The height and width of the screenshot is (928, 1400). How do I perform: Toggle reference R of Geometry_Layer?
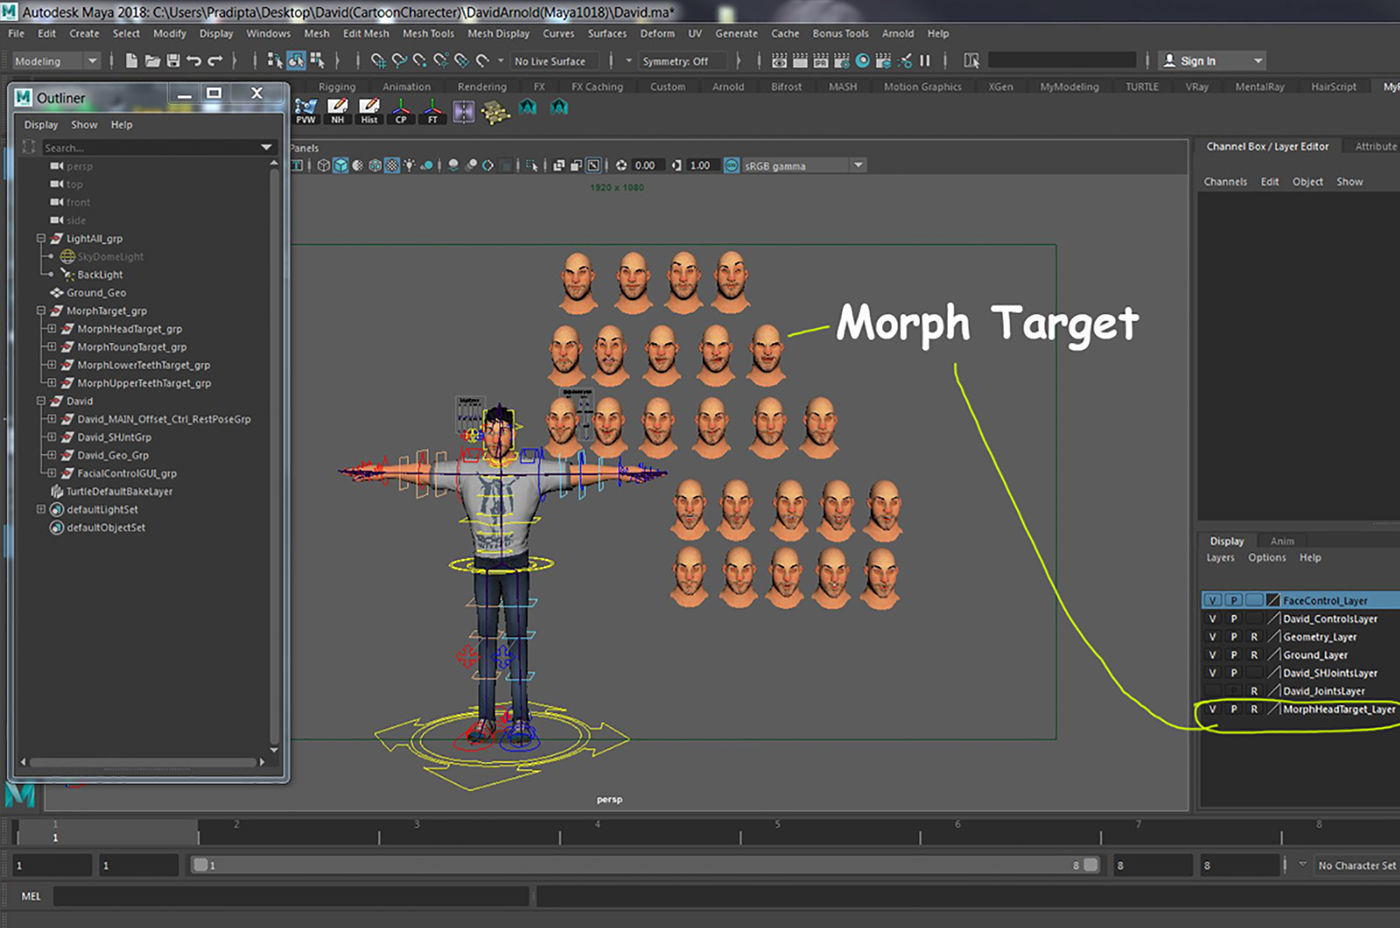[x=1254, y=636]
